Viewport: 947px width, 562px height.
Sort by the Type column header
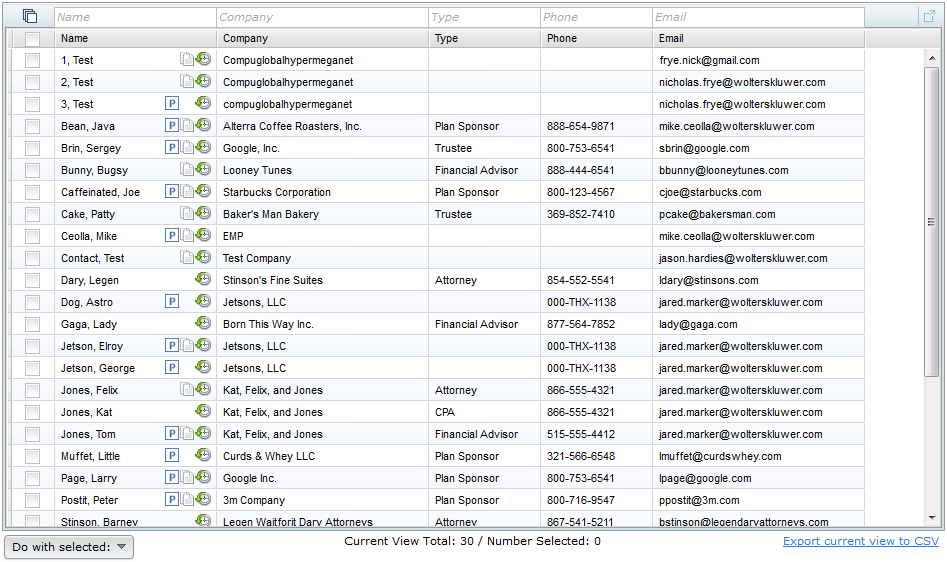[x=484, y=38]
